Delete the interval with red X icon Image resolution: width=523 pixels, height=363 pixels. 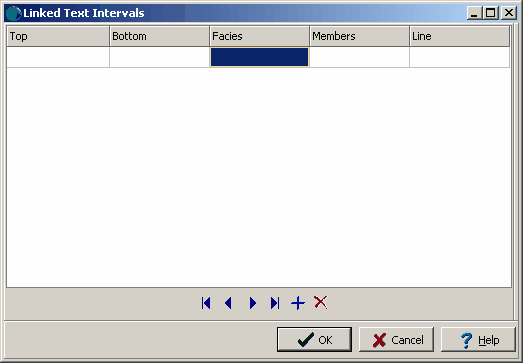320,302
